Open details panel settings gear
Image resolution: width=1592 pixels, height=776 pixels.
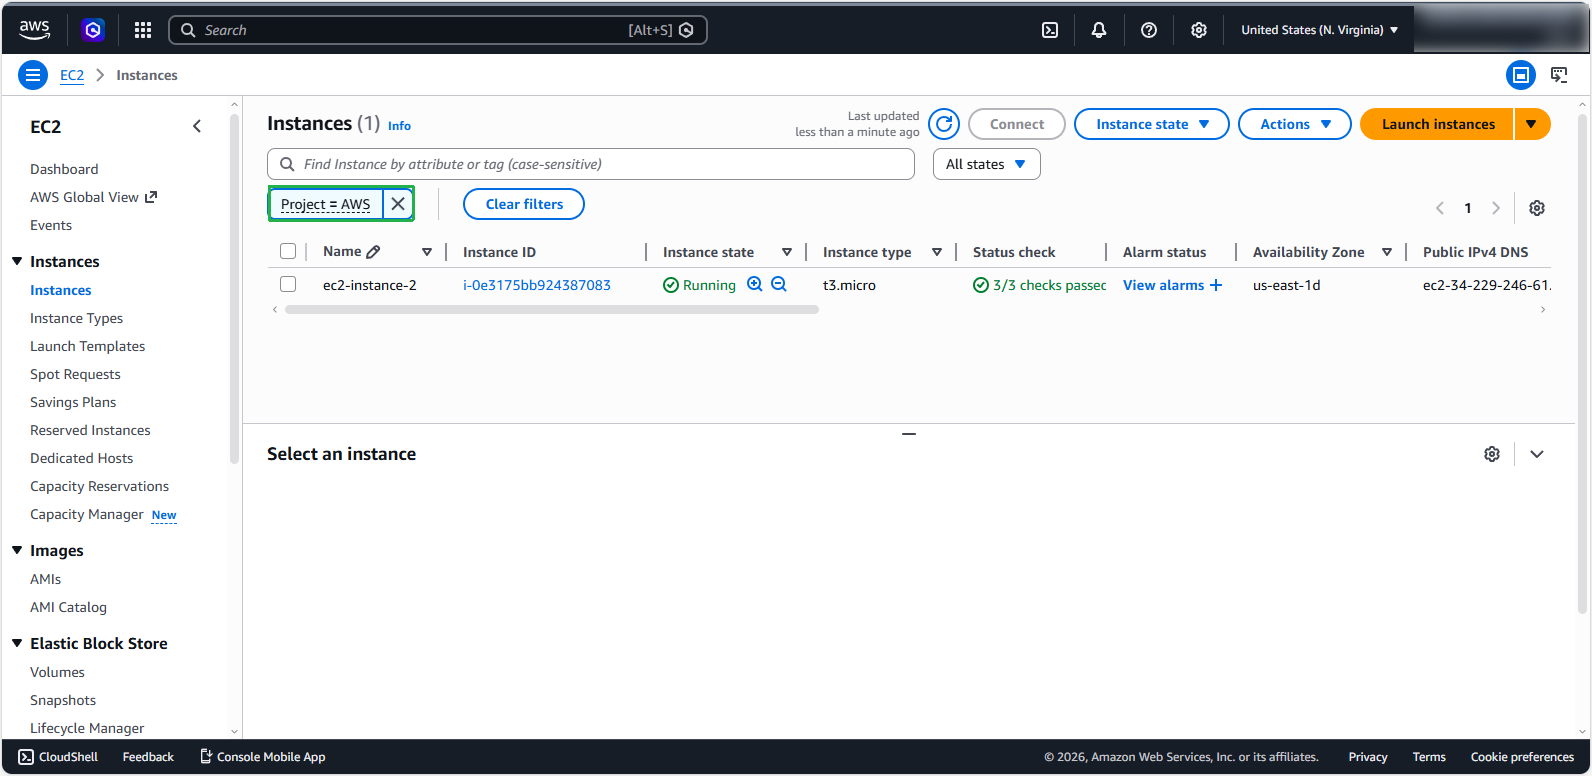[x=1492, y=454]
